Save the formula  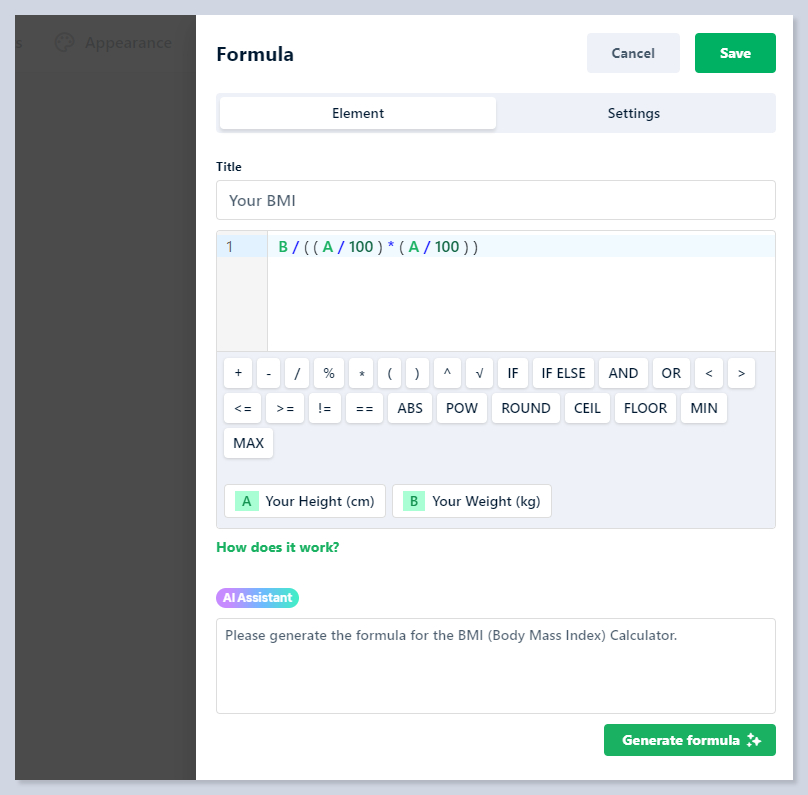(x=735, y=53)
